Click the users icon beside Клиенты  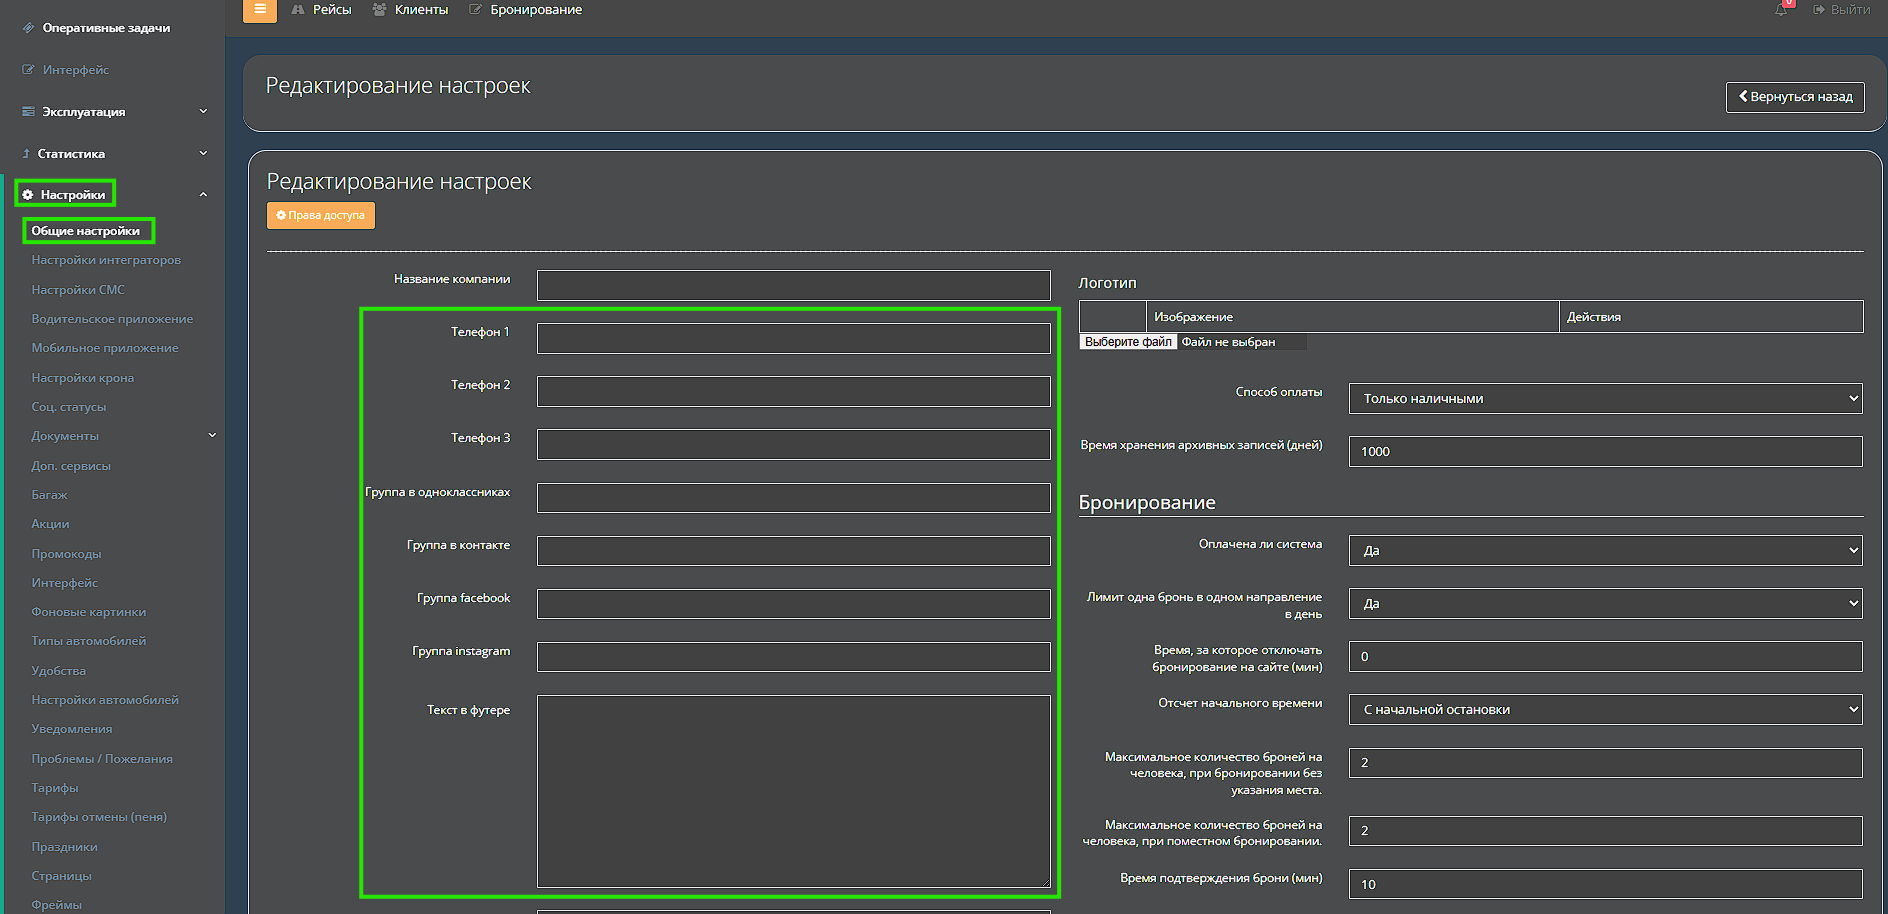point(379,10)
